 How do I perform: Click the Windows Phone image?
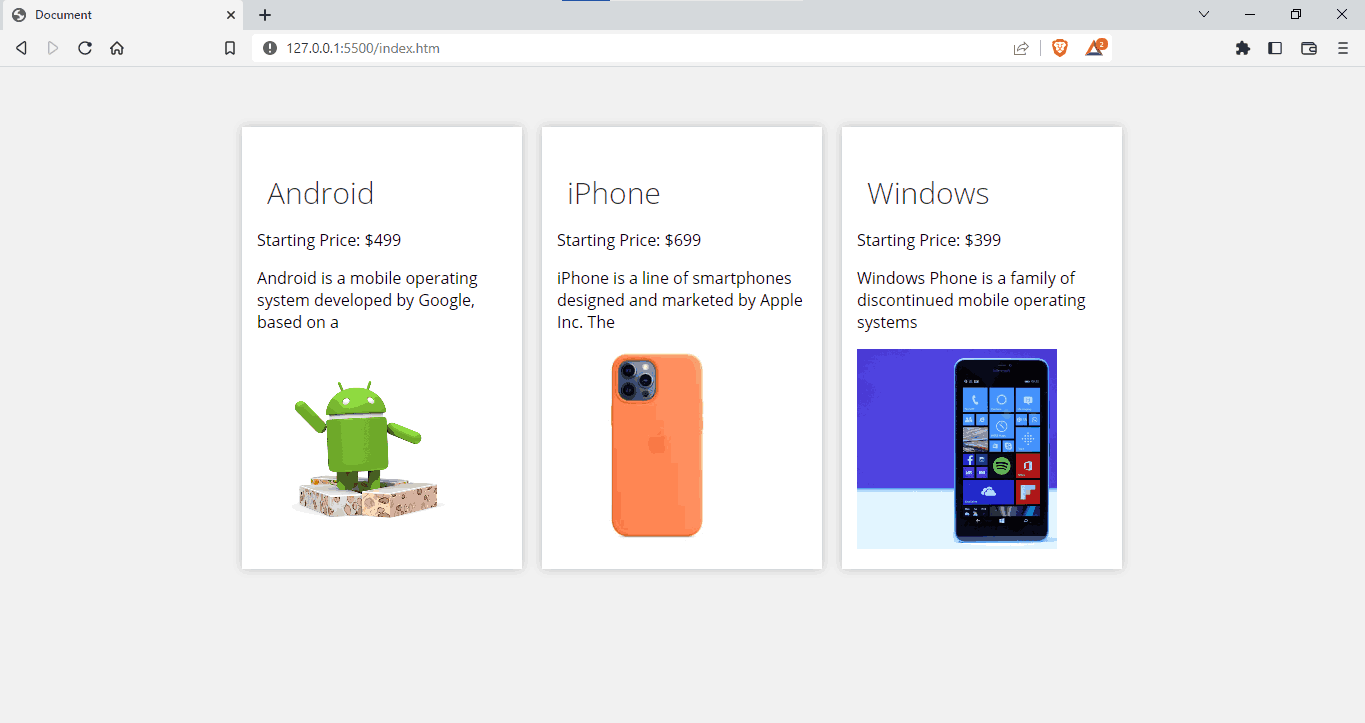point(956,448)
